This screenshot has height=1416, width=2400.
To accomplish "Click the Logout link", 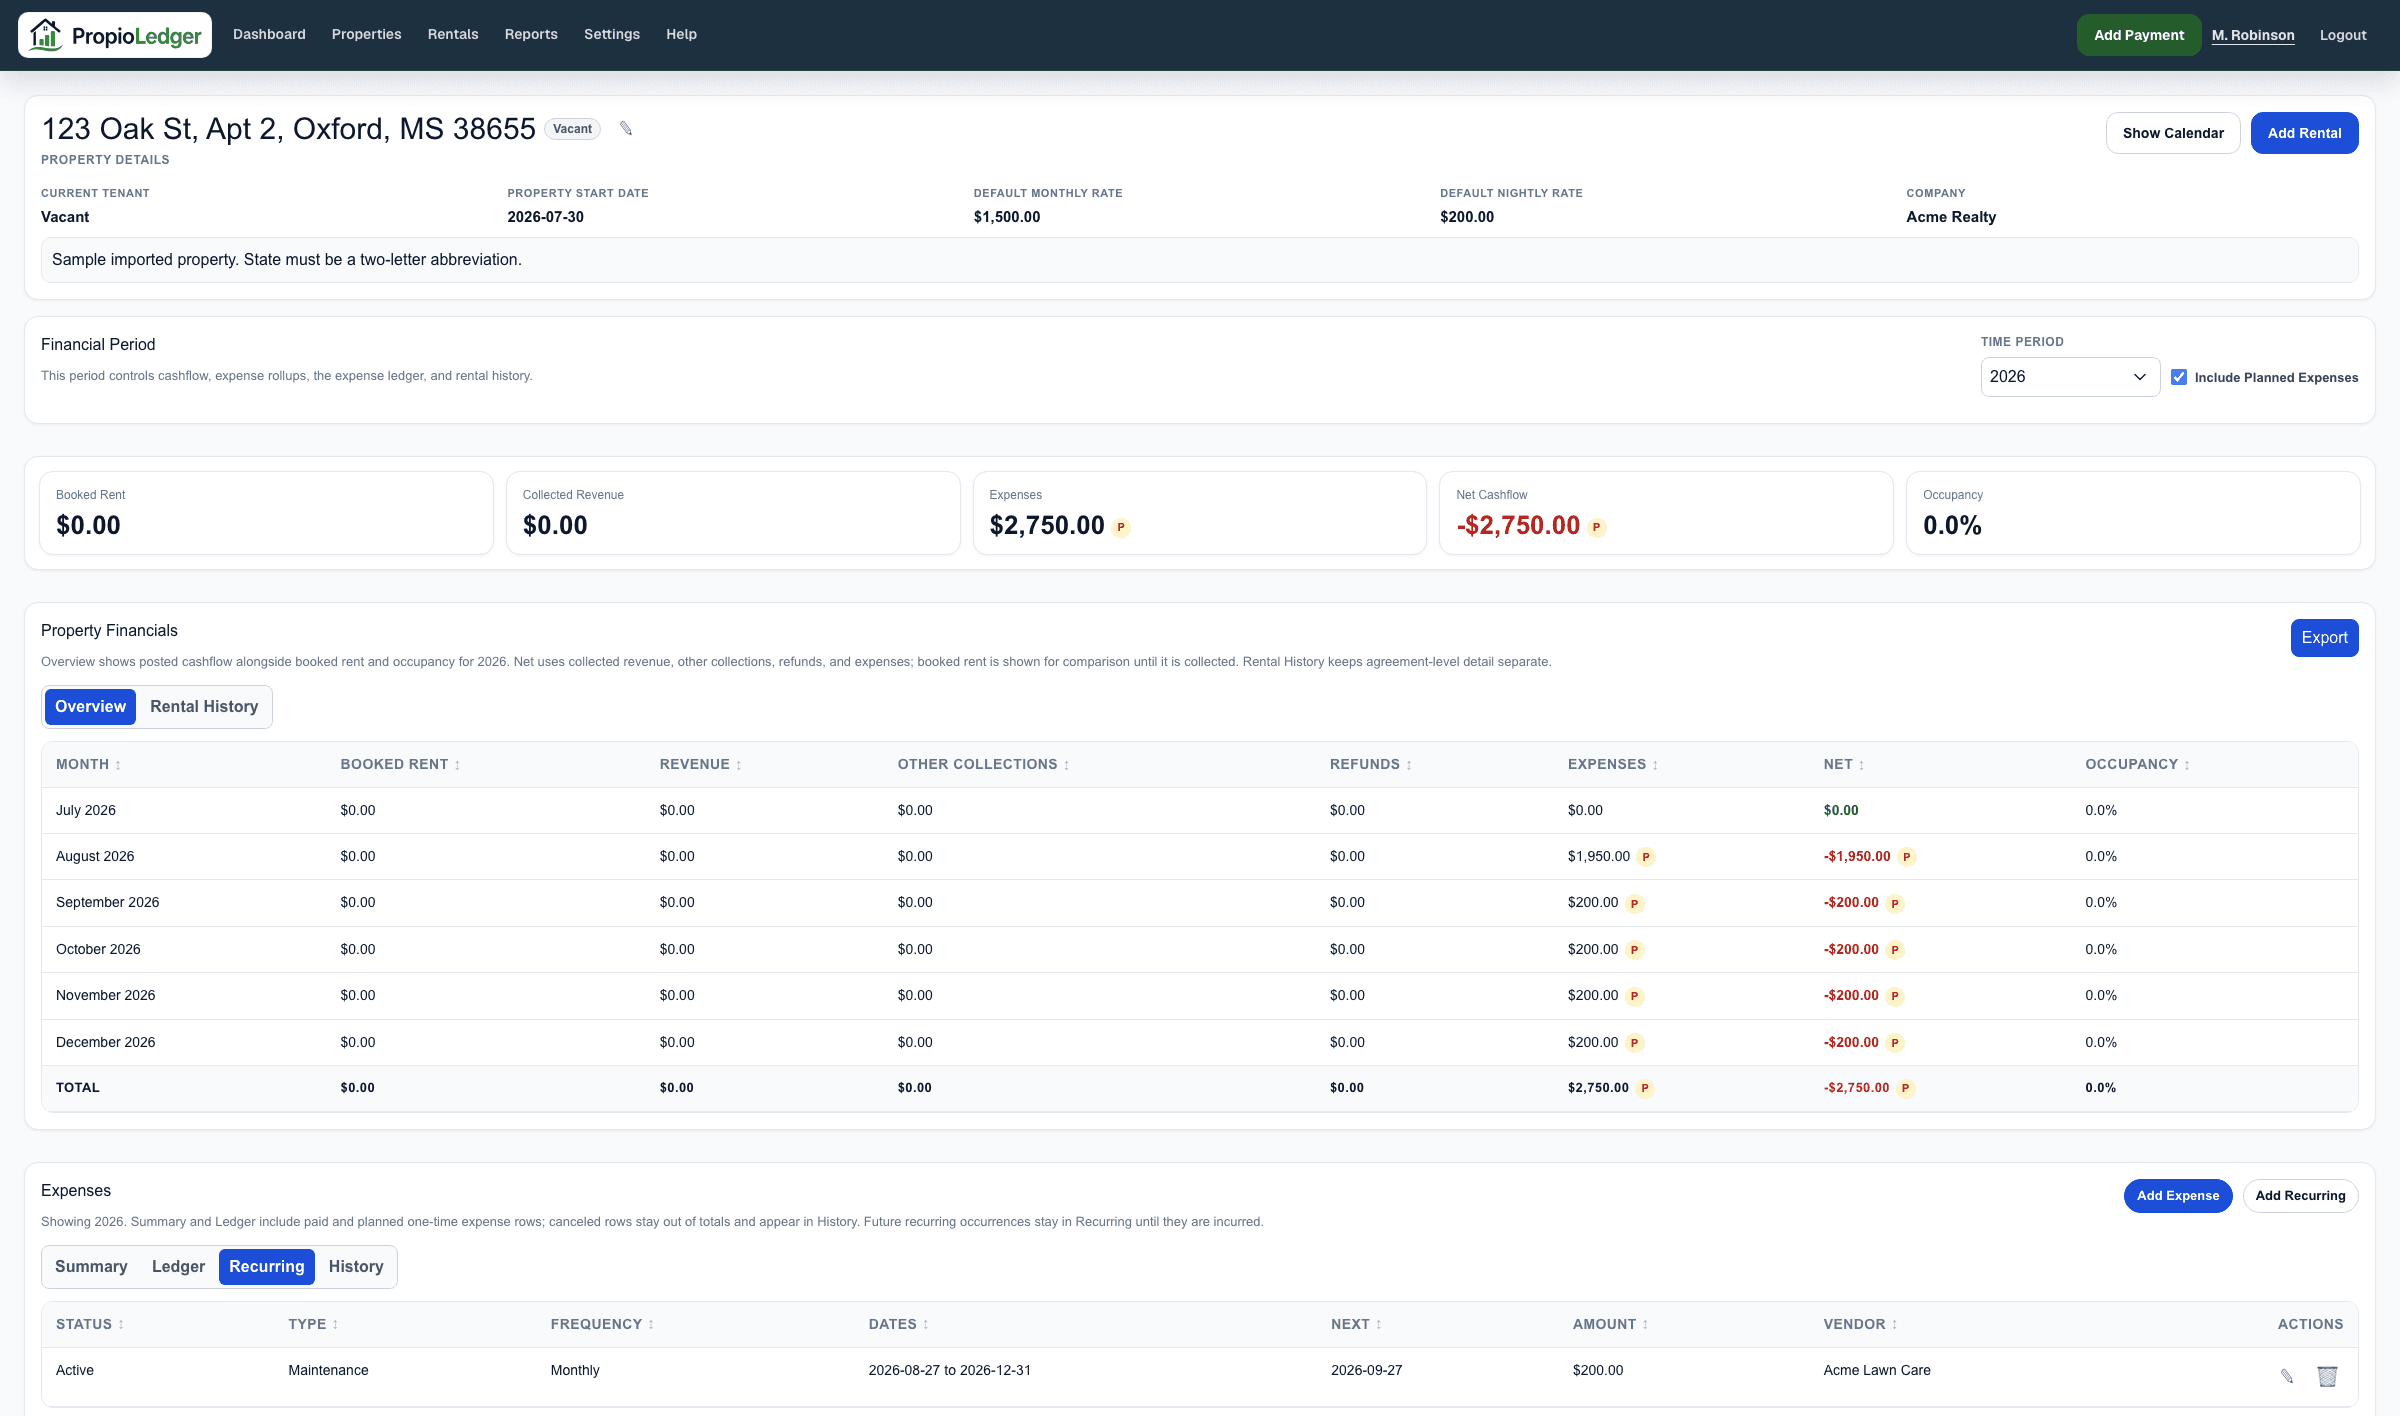I will click(2343, 35).
